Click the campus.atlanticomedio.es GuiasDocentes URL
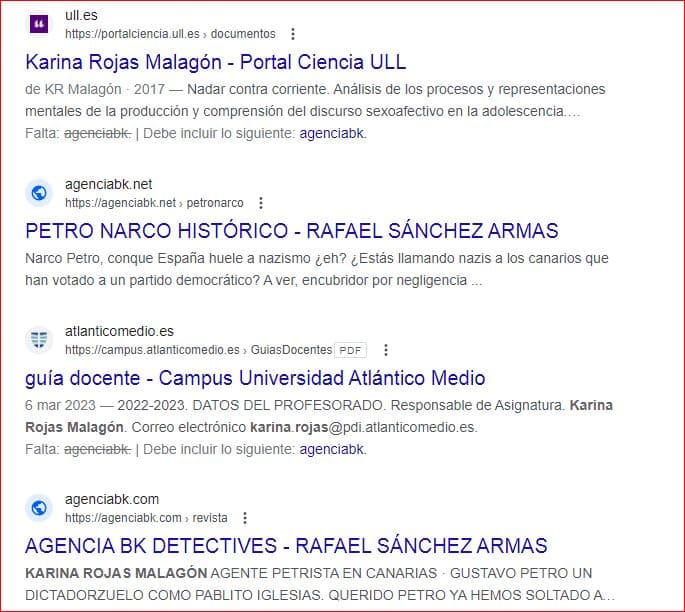Image resolution: width=685 pixels, height=612 pixels. click(x=199, y=350)
